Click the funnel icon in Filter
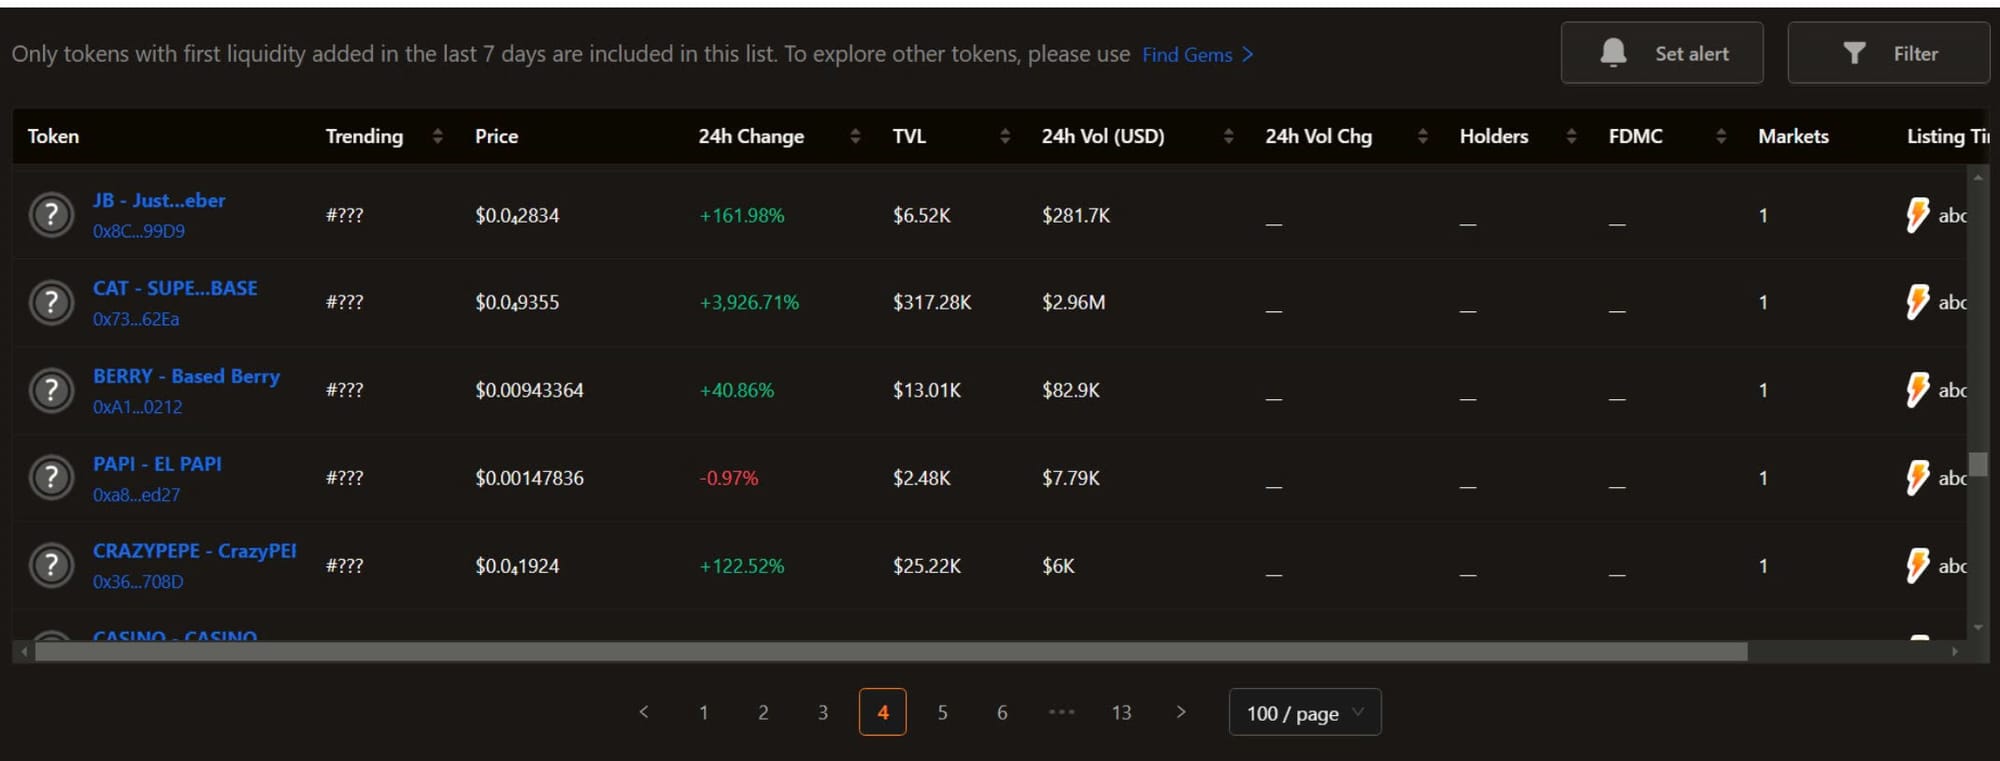Image resolution: width=2000 pixels, height=761 pixels. (1853, 53)
